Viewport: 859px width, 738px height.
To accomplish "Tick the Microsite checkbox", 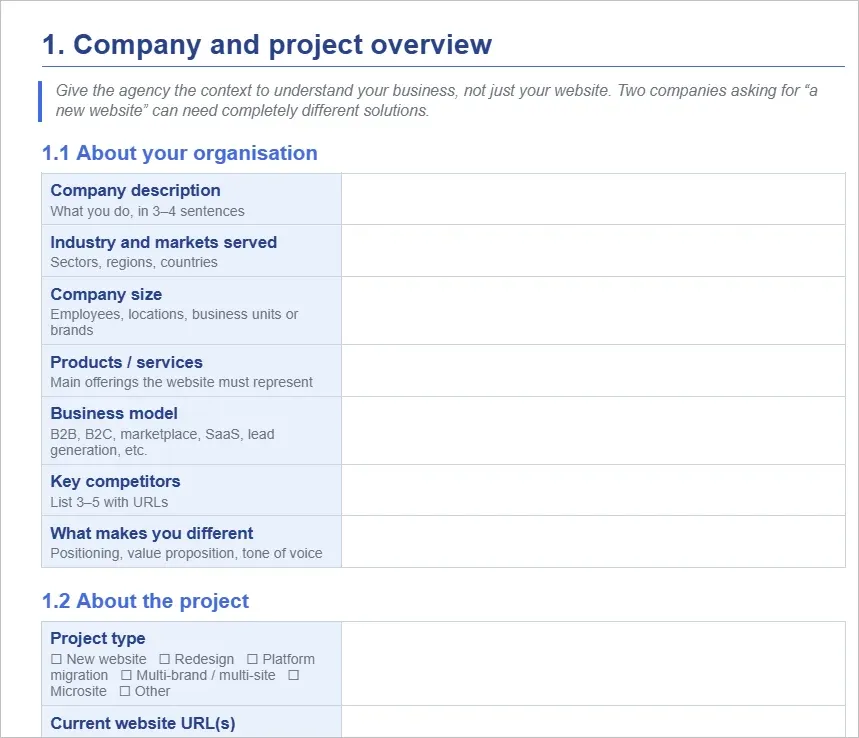I will coord(294,675).
